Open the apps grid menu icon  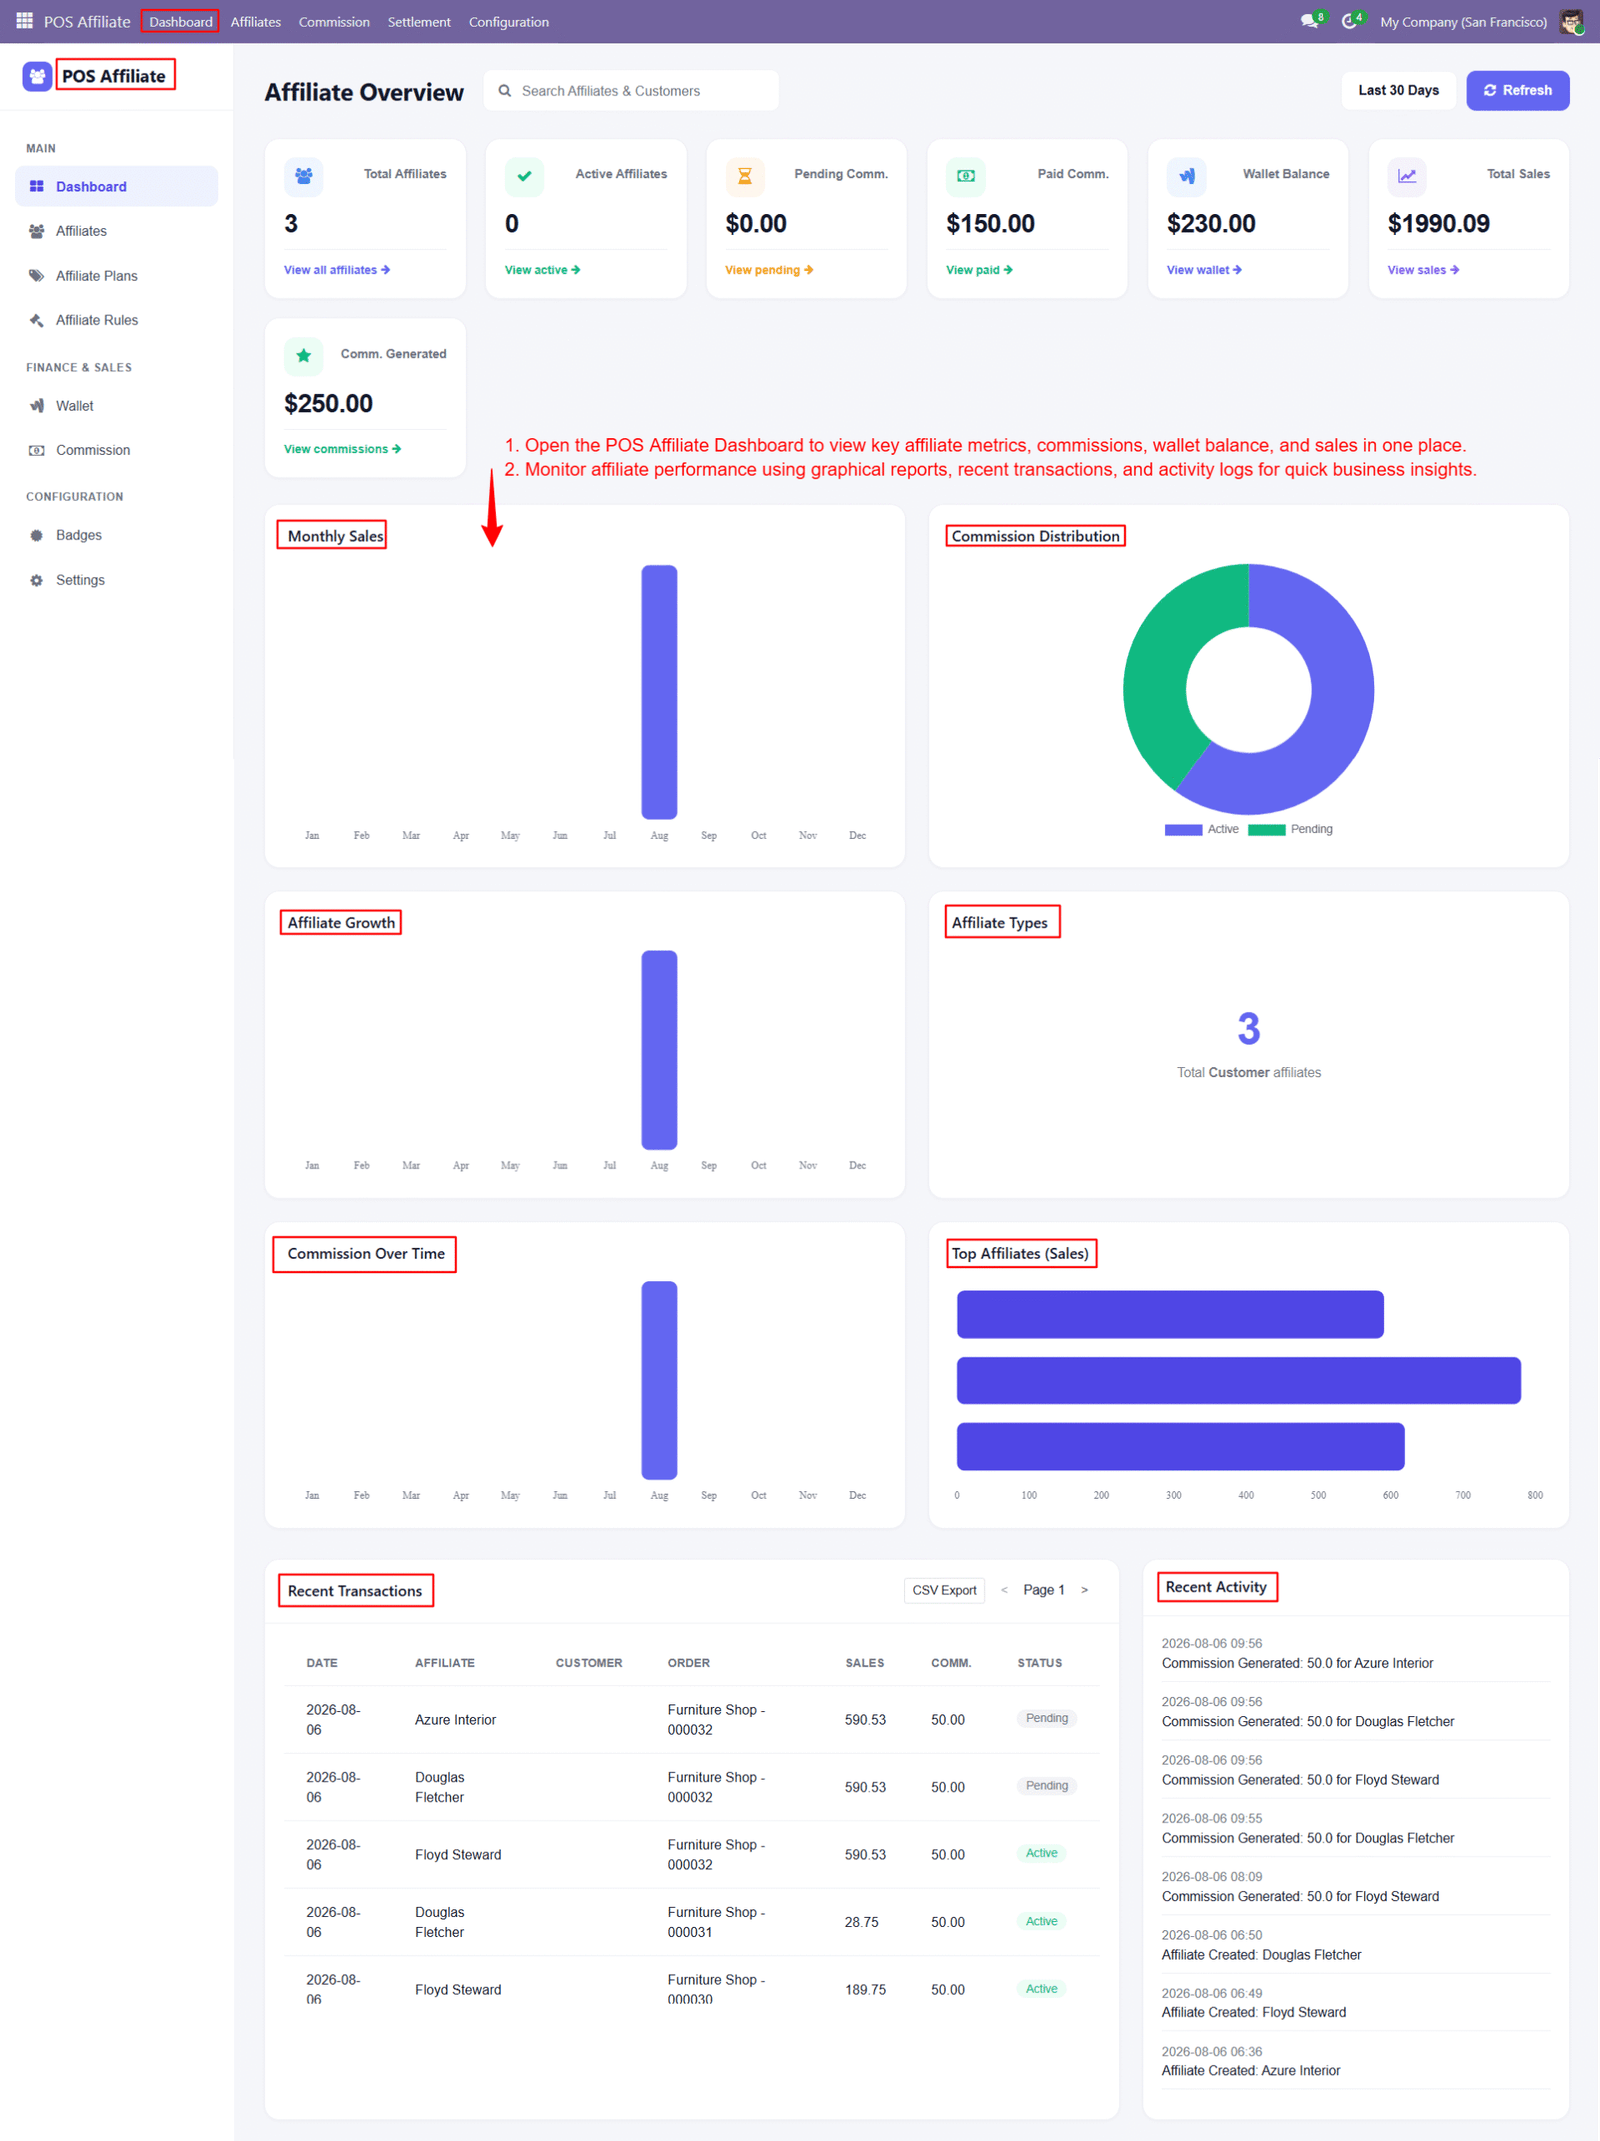coord(24,21)
